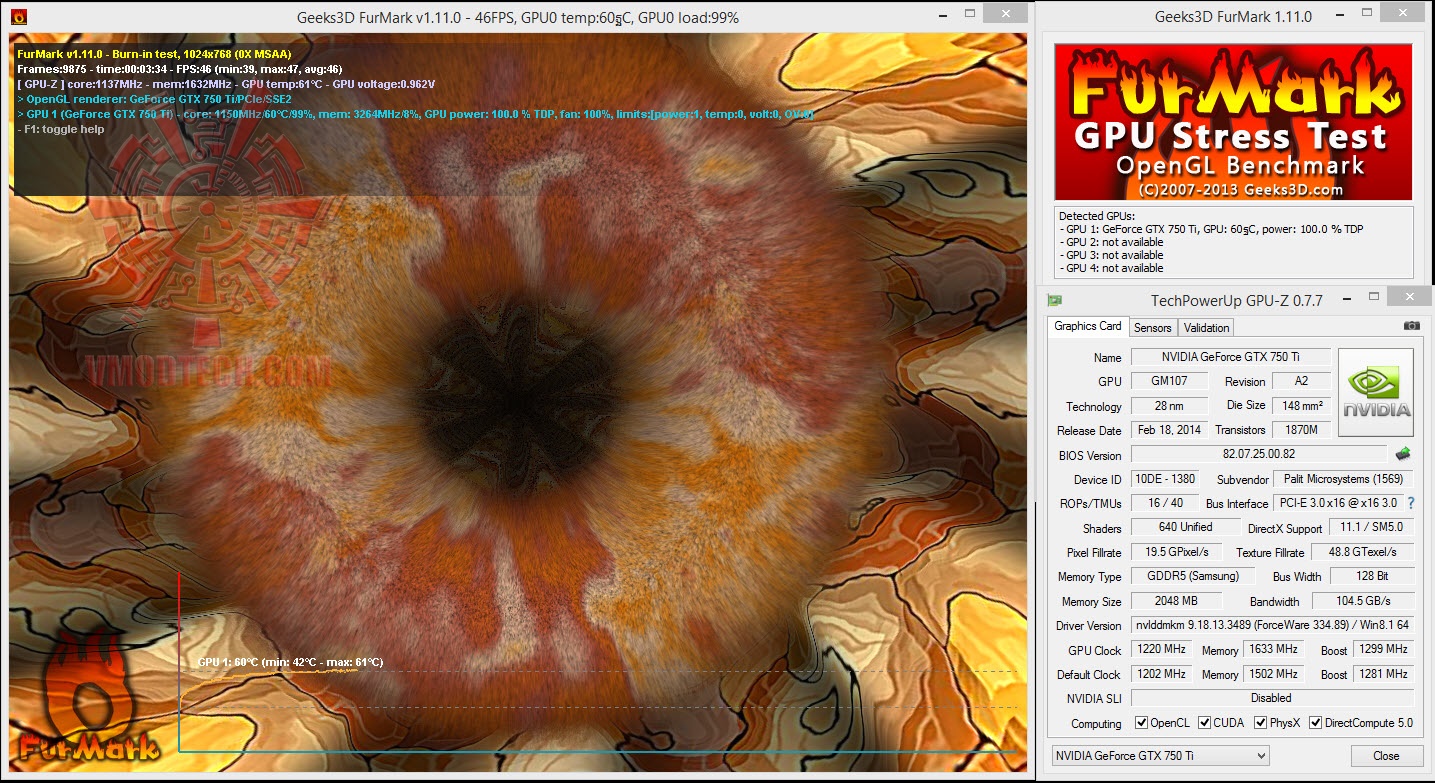Click the Pixel Fillrate value 19.5 GPixel/s
1435x783 pixels.
click(1176, 552)
